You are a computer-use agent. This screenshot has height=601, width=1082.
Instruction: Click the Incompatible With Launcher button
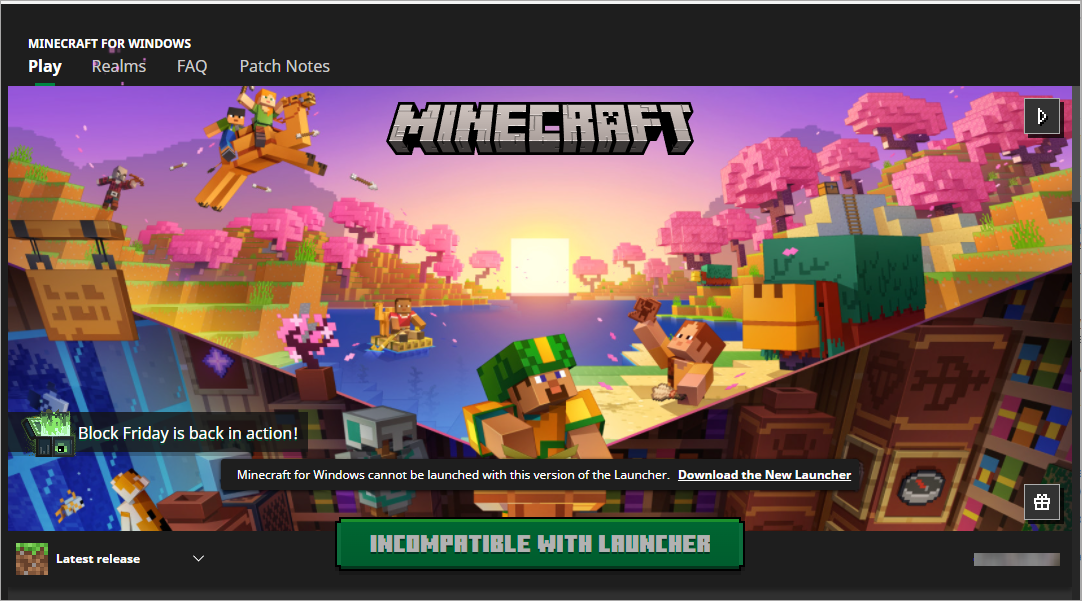(540, 544)
